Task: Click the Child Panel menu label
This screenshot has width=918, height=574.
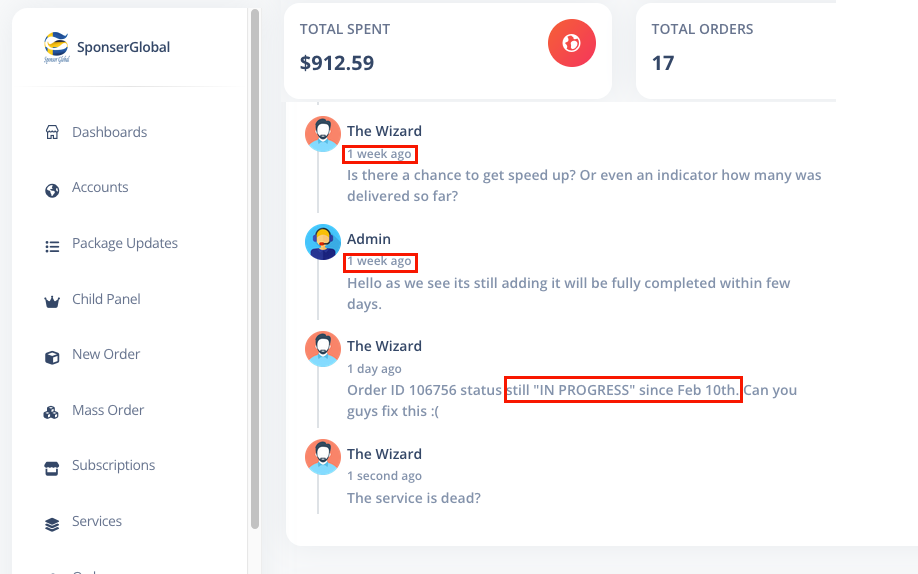Action: pos(106,299)
